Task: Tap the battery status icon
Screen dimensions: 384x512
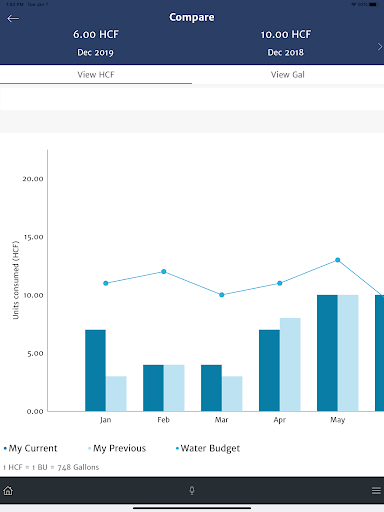Action: point(373,4)
